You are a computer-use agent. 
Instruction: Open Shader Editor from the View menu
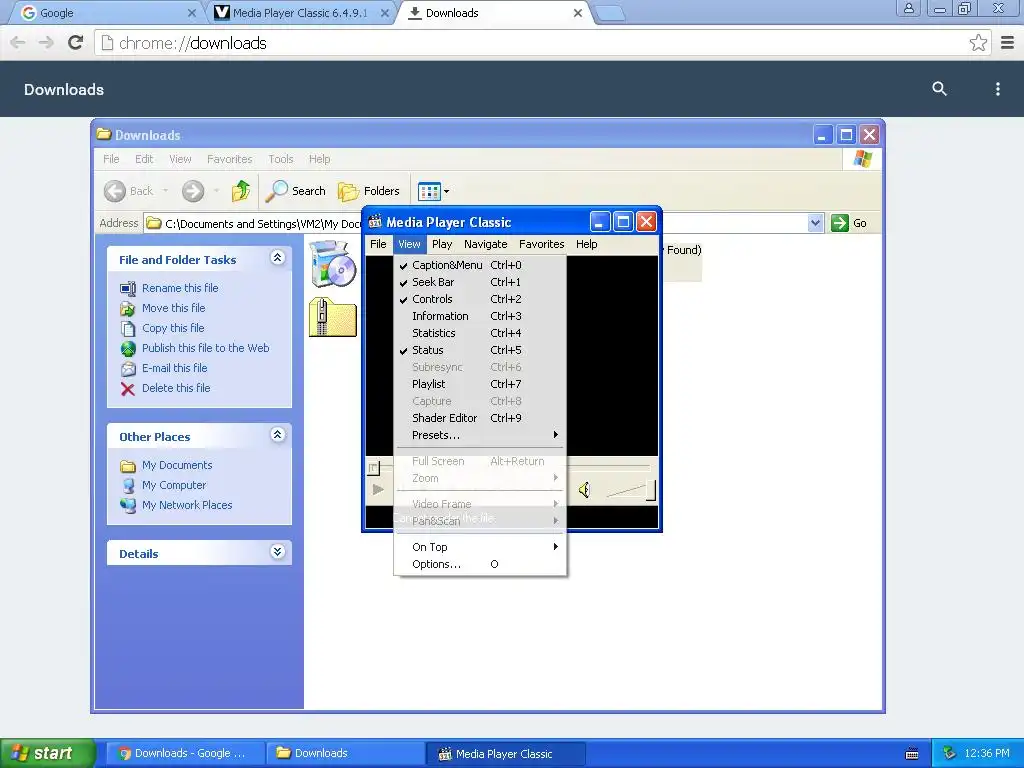click(x=480, y=418)
